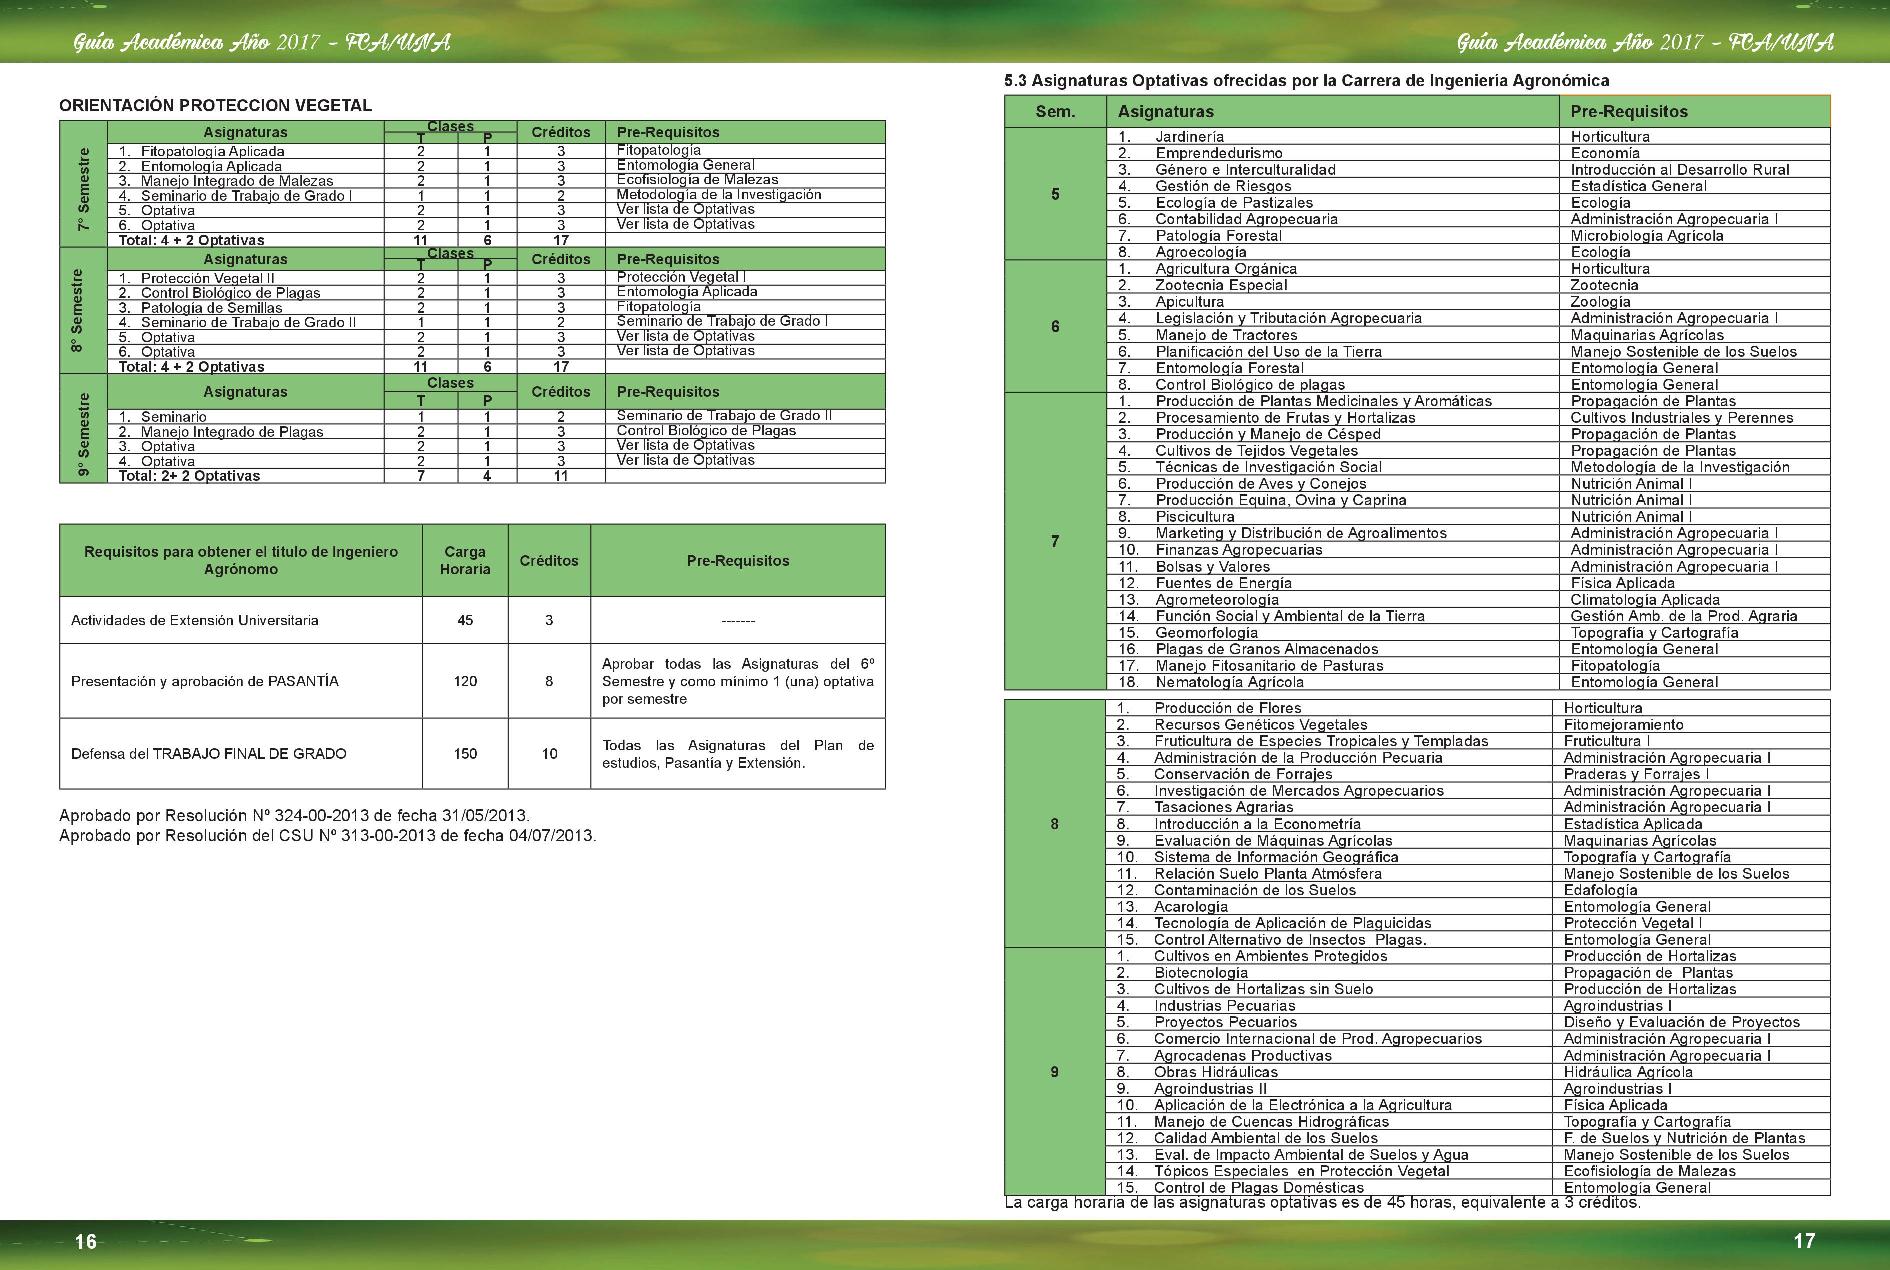Click 'Aprobado por Resolución Nº 324-00-2013' line
The height and width of the screenshot is (1270, 1890).
click(295, 815)
